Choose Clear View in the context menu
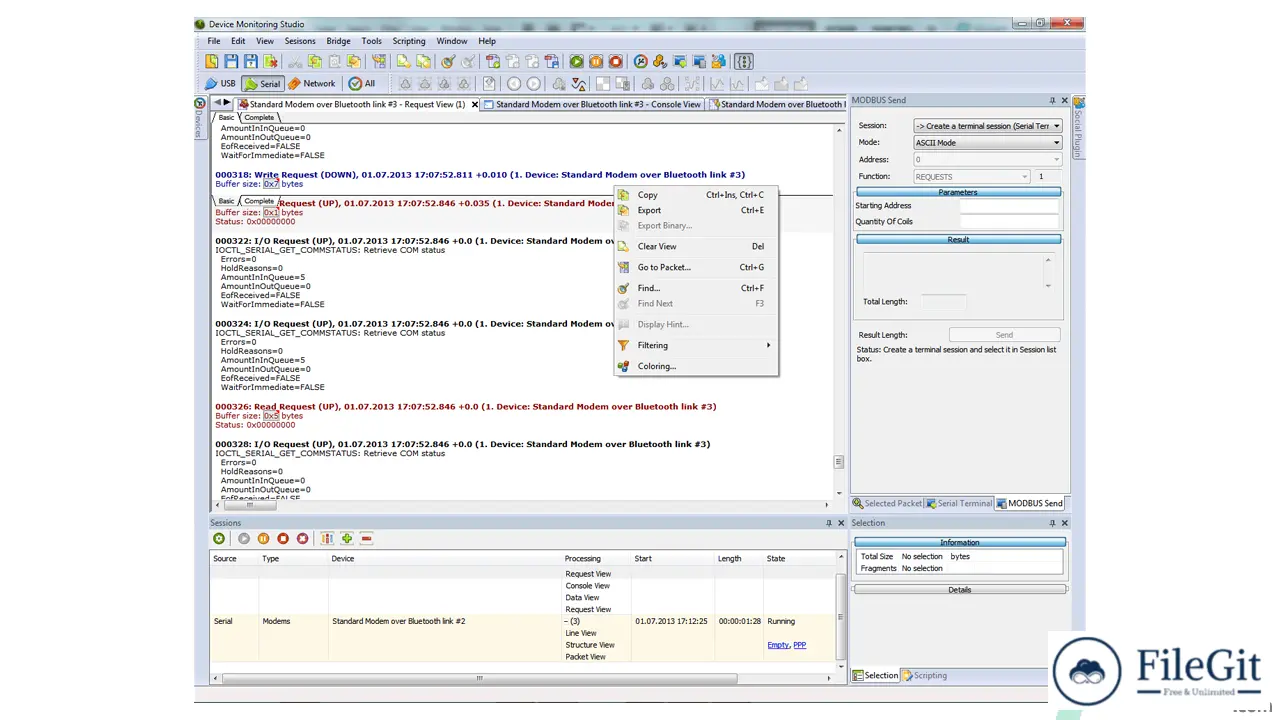The width and height of the screenshot is (1280, 720). point(696,246)
